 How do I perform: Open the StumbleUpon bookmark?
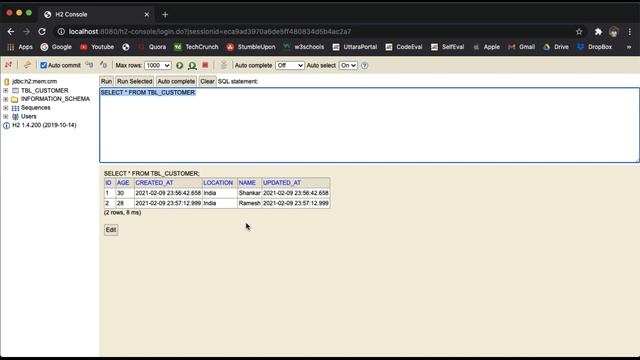(251, 47)
